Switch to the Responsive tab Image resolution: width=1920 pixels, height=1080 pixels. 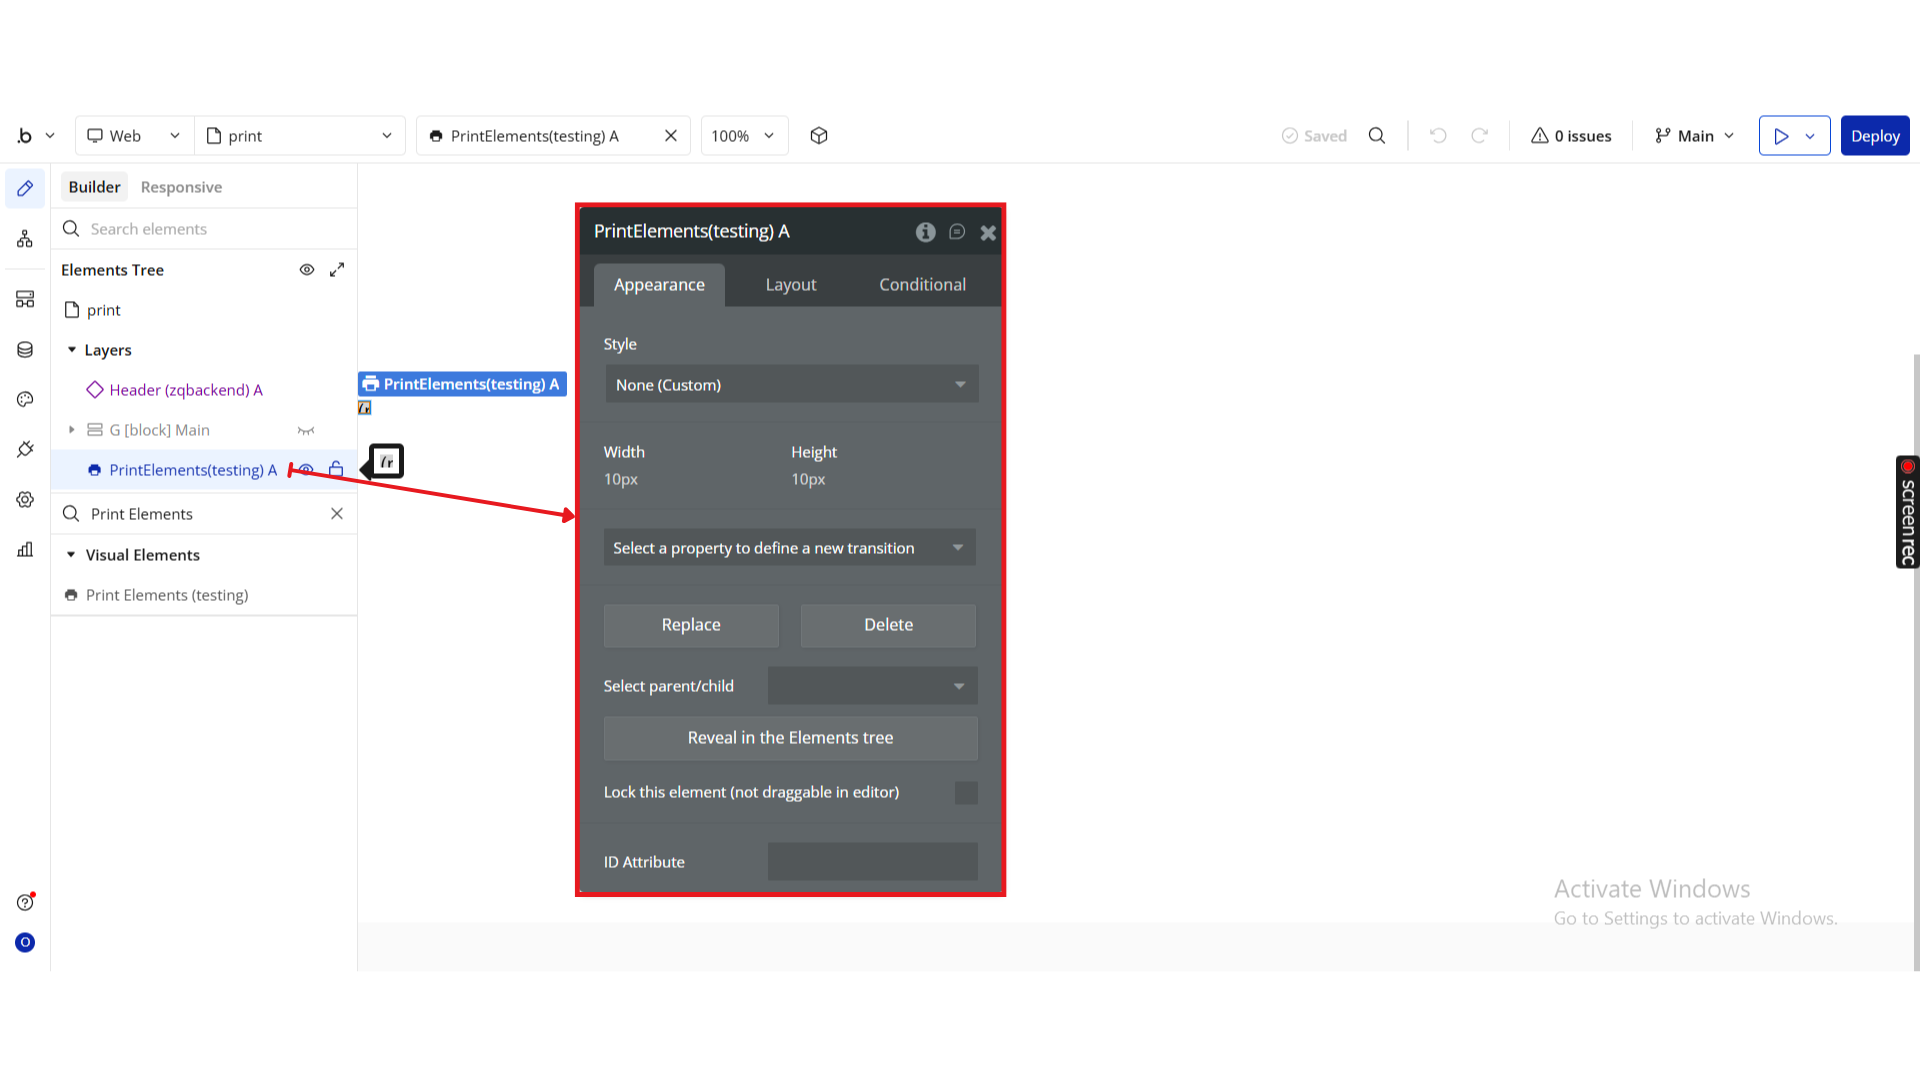coord(181,187)
